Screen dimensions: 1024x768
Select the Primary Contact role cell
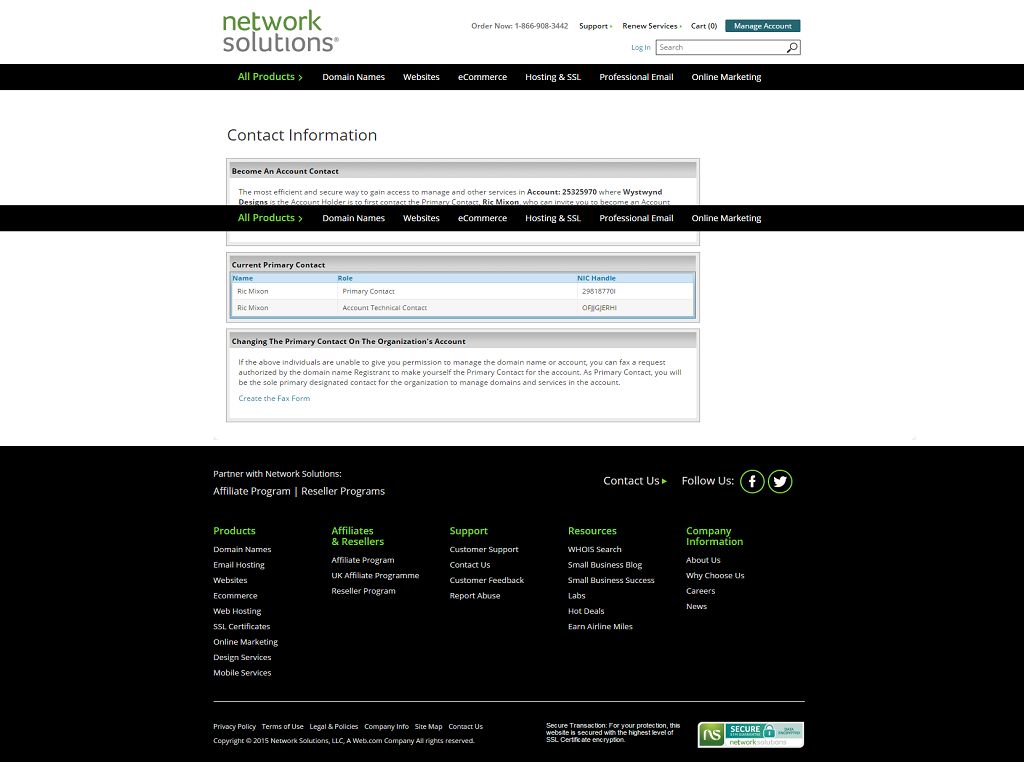pyautogui.click(x=368, y=291)
